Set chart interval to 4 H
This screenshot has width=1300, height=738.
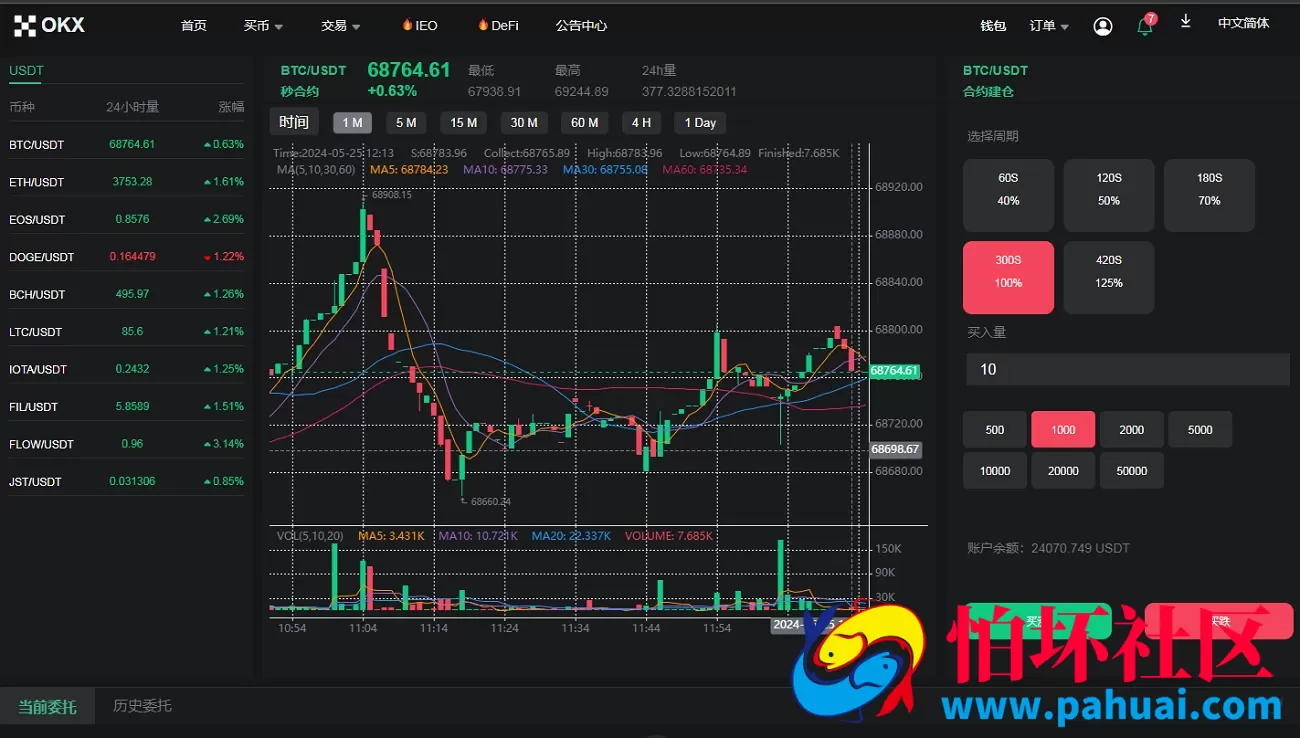click(x=641, y=123)
